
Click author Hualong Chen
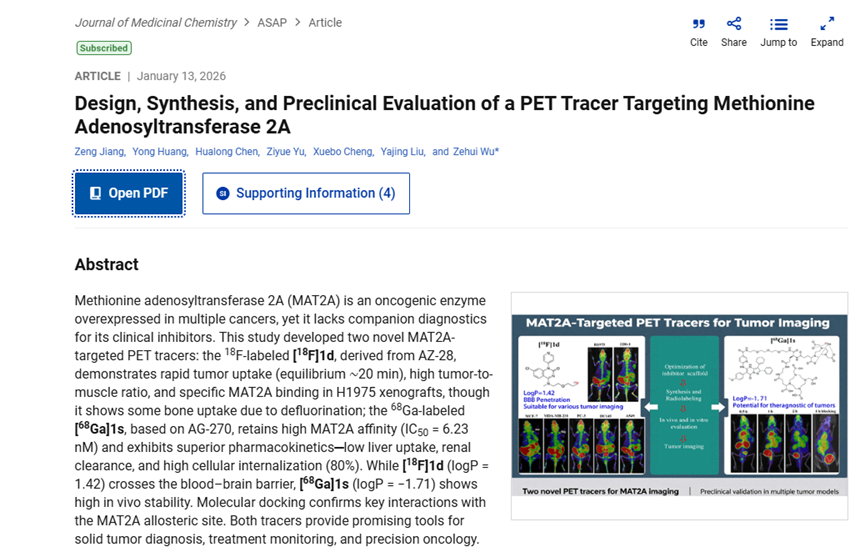pos(225,152)
